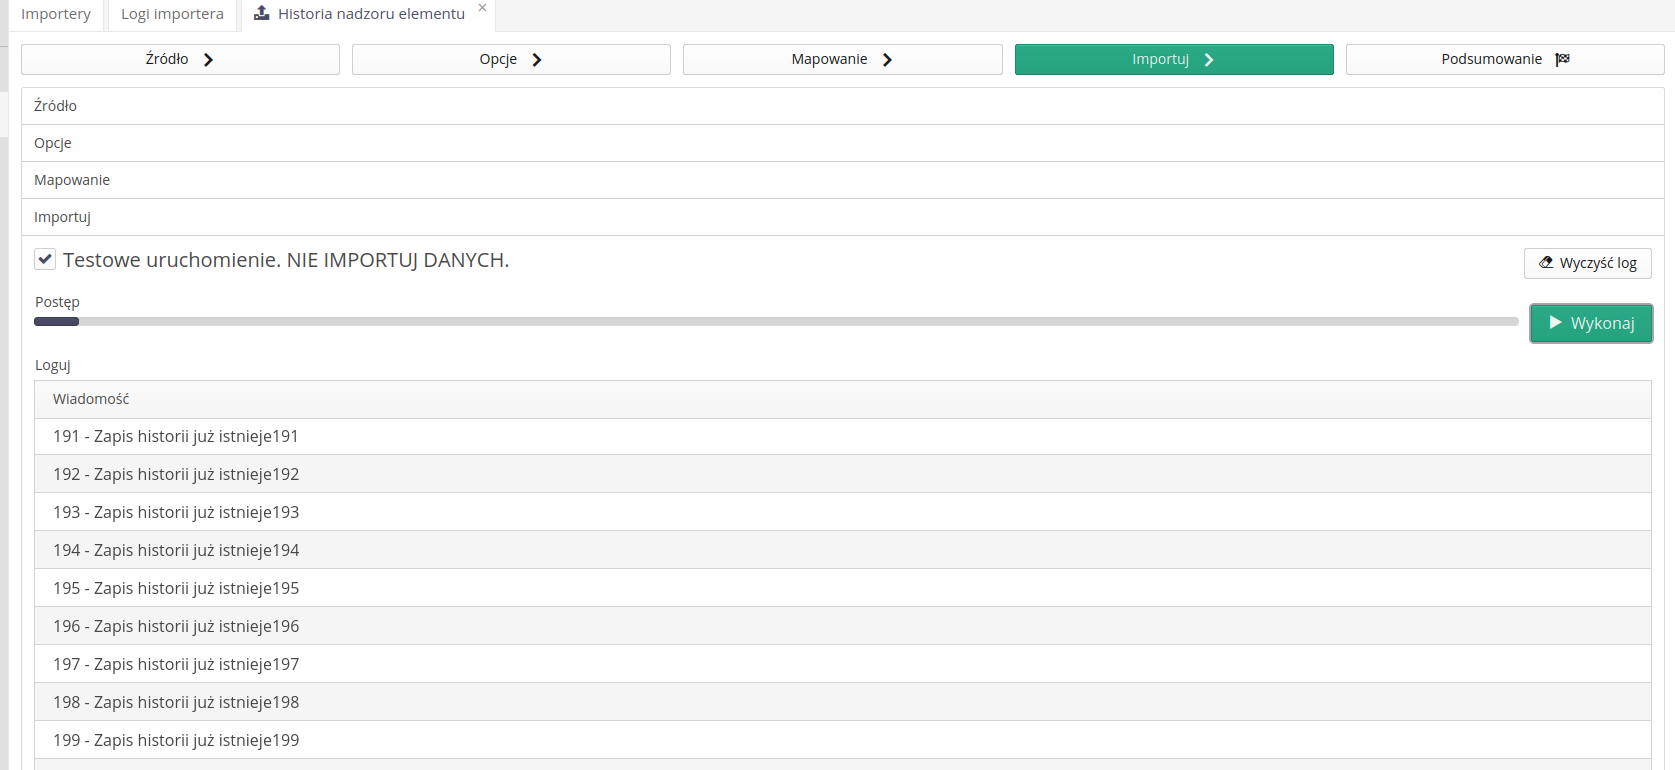
Task: Click the chevron arrow on Opcje step
Action: [x=537, y=60]
